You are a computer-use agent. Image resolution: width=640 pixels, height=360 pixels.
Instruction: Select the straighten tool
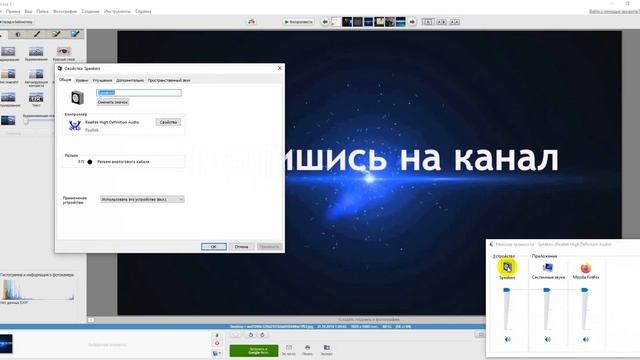(x=36, y=51)
